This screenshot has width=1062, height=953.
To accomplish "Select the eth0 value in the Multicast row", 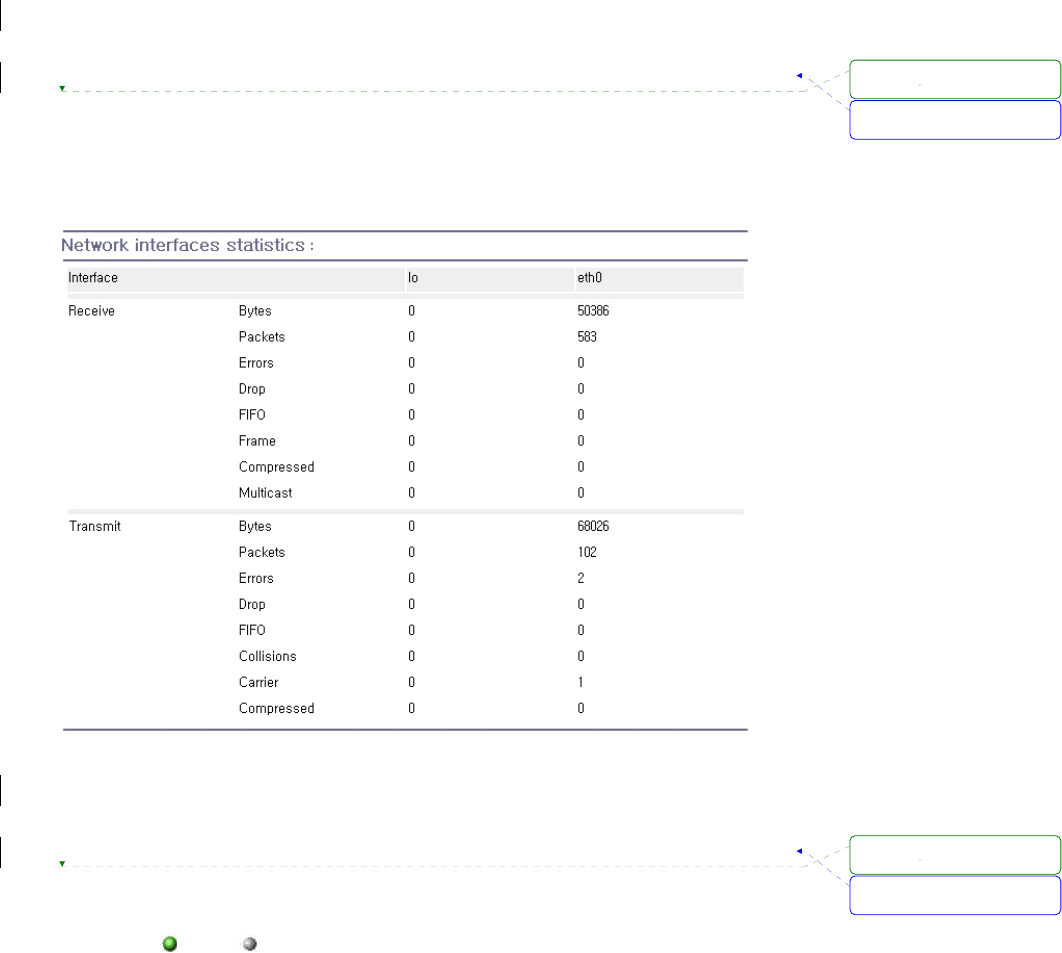I will (581, 493).
